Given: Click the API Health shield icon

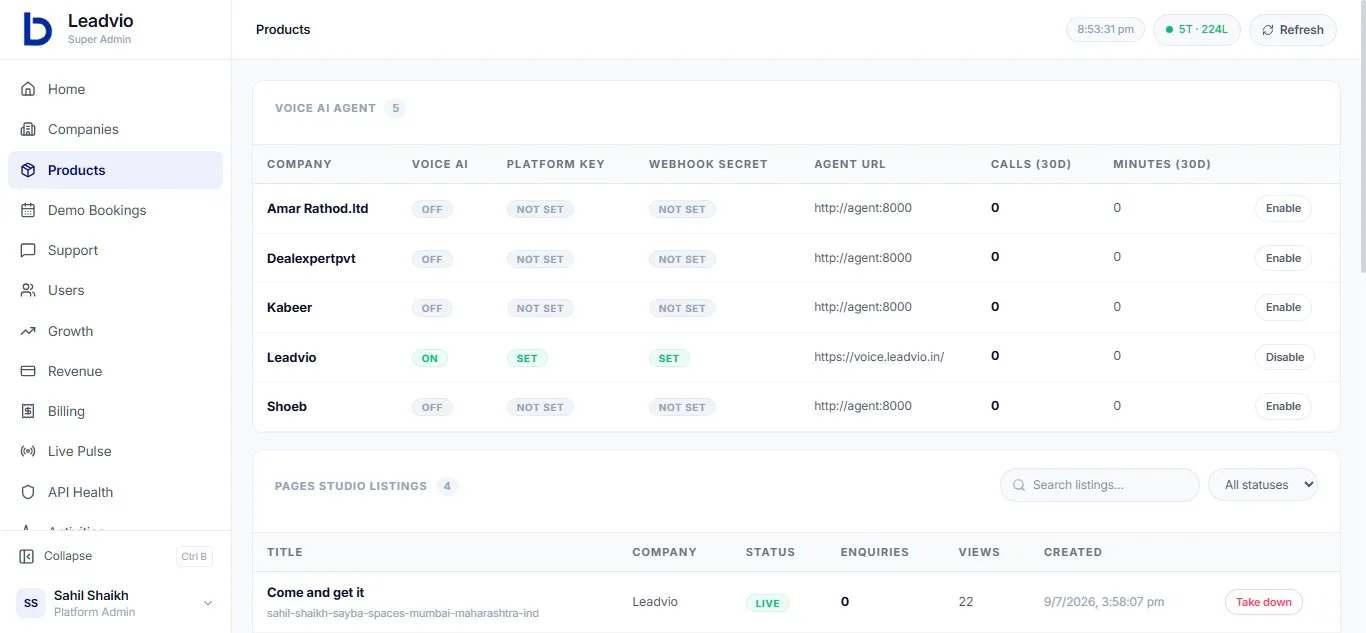Looking at the screenshot, I should click(x=28, y=492).
